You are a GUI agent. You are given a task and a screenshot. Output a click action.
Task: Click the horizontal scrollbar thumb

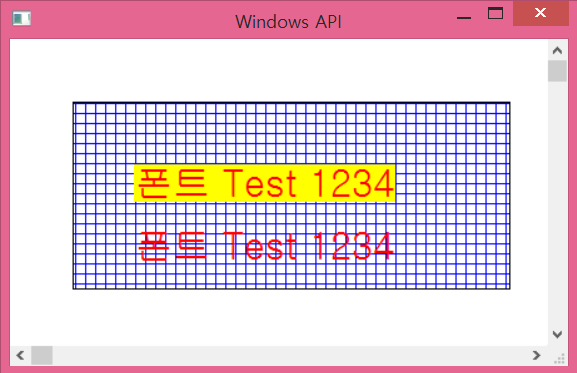[42, 355]
